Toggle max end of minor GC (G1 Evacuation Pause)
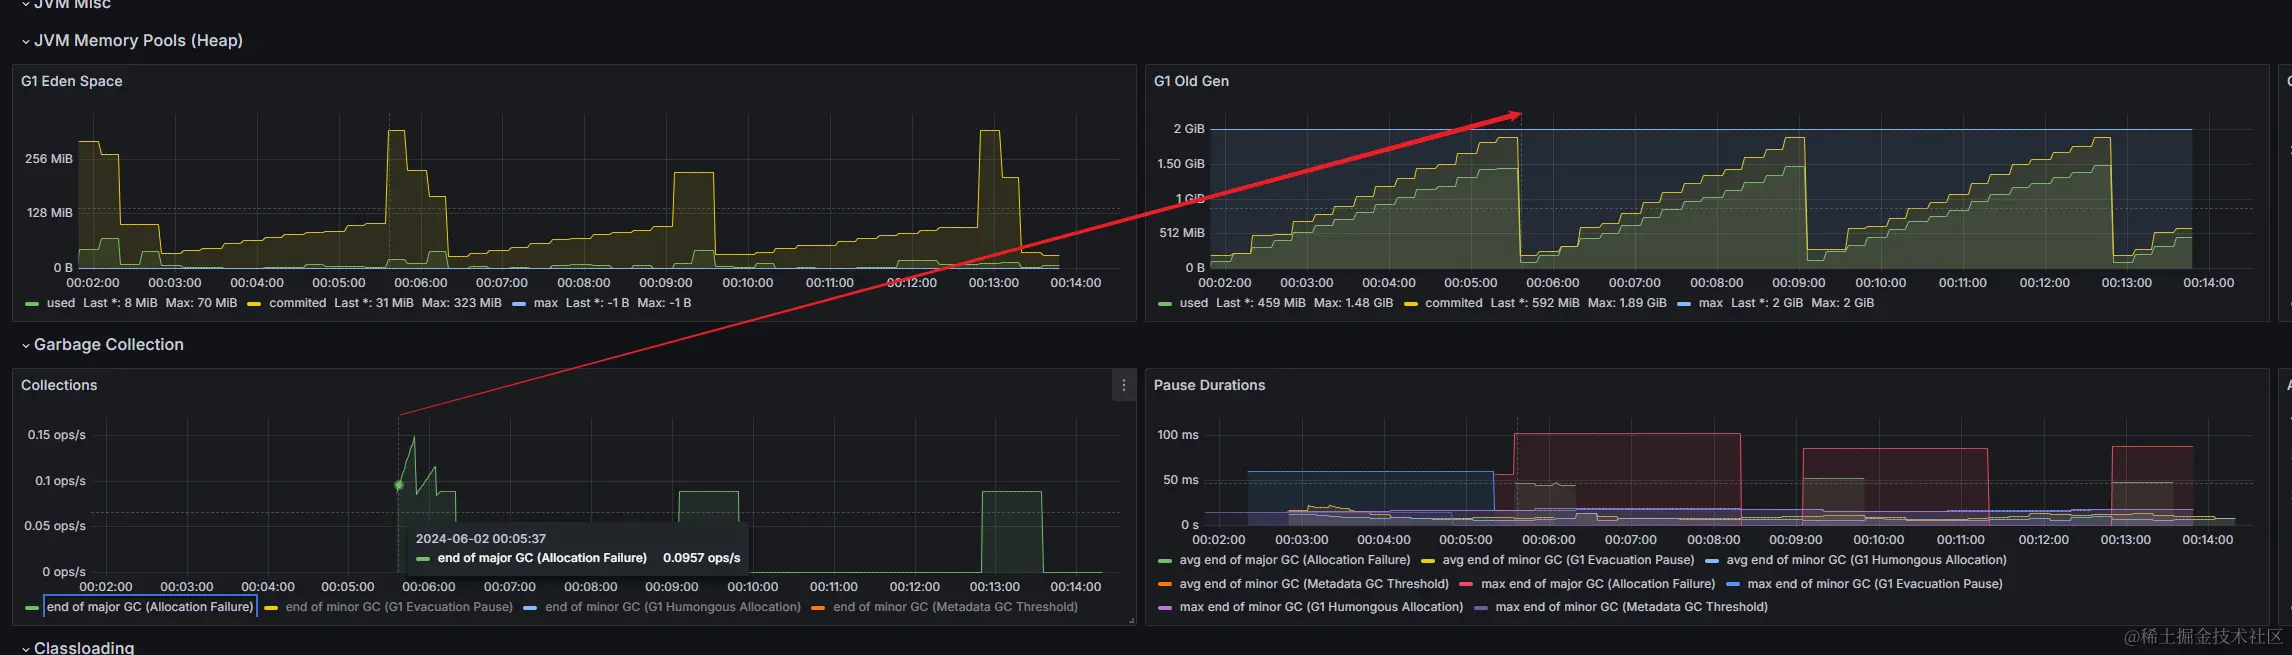This screenshot has height=655, width=2292. coord(1874,584)
